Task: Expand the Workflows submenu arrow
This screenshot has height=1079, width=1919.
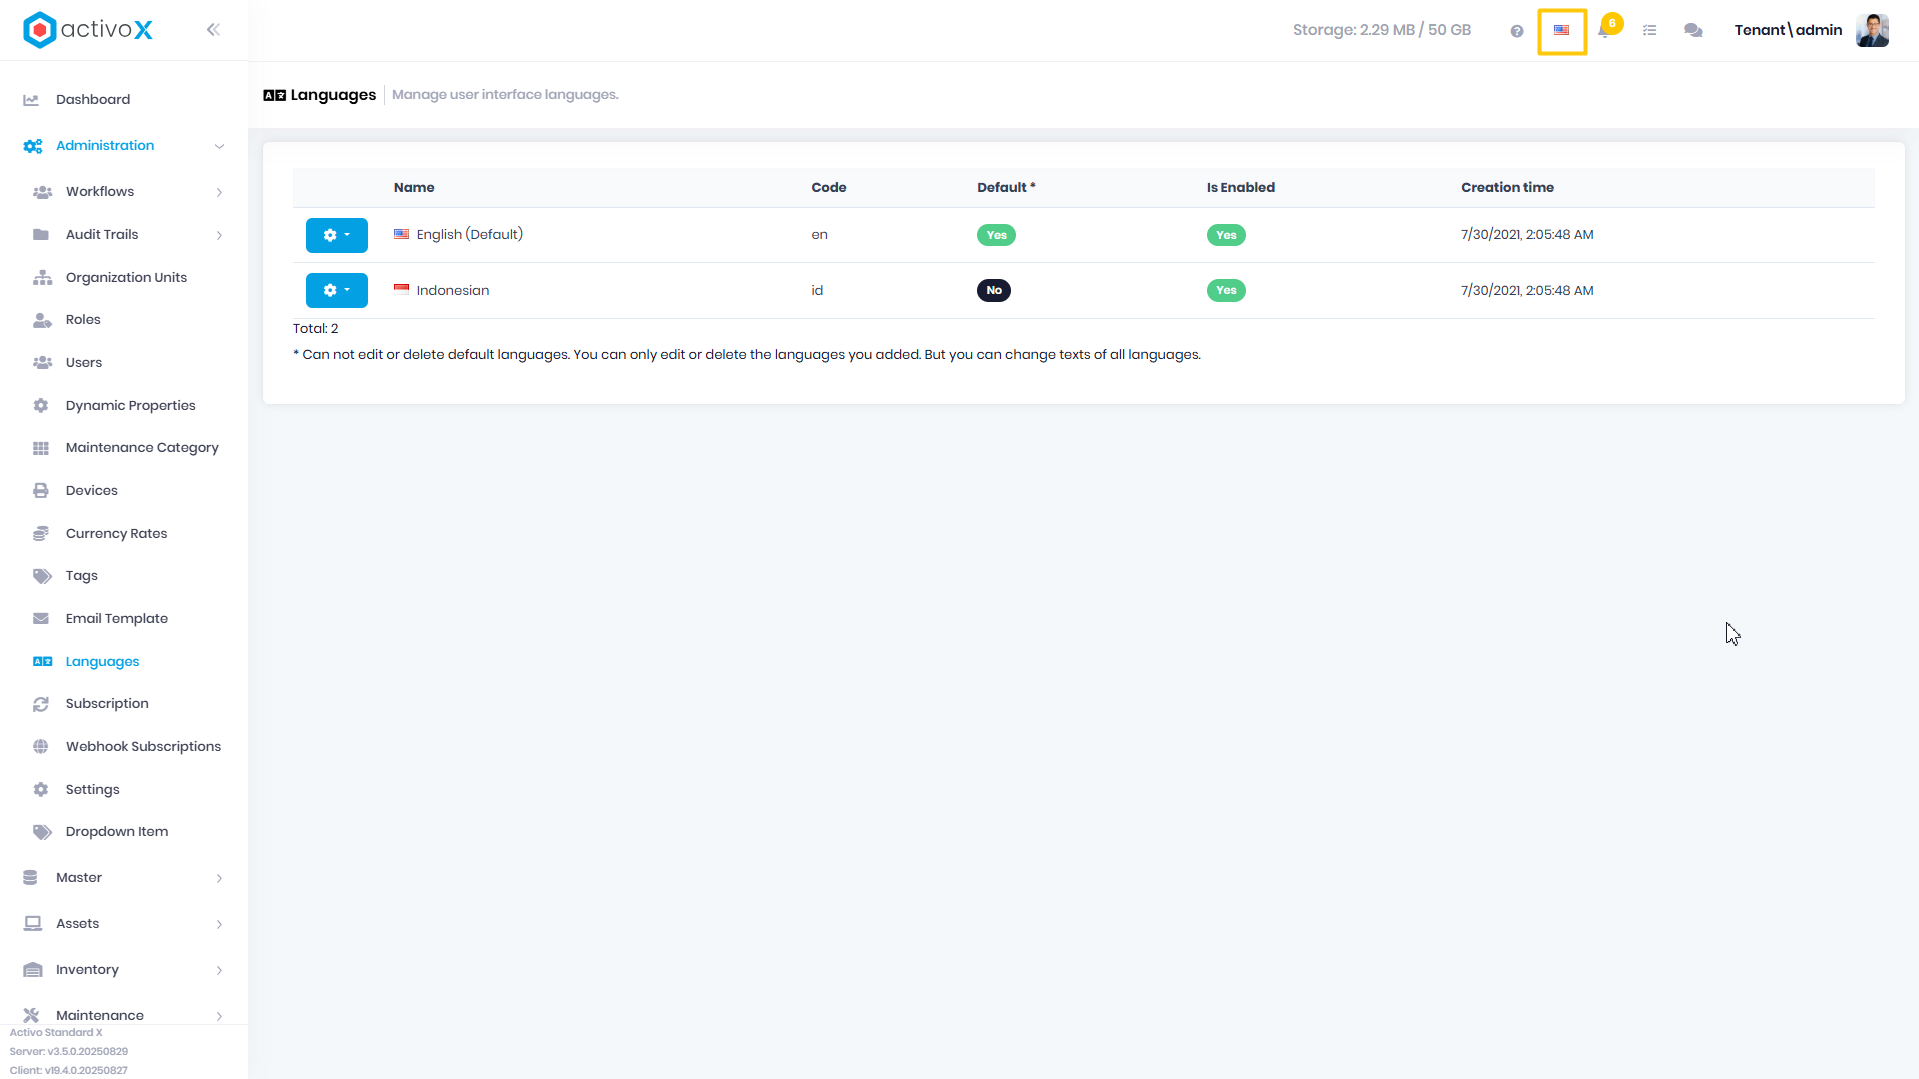Action: pyautogui.click(x=219, y=192)
